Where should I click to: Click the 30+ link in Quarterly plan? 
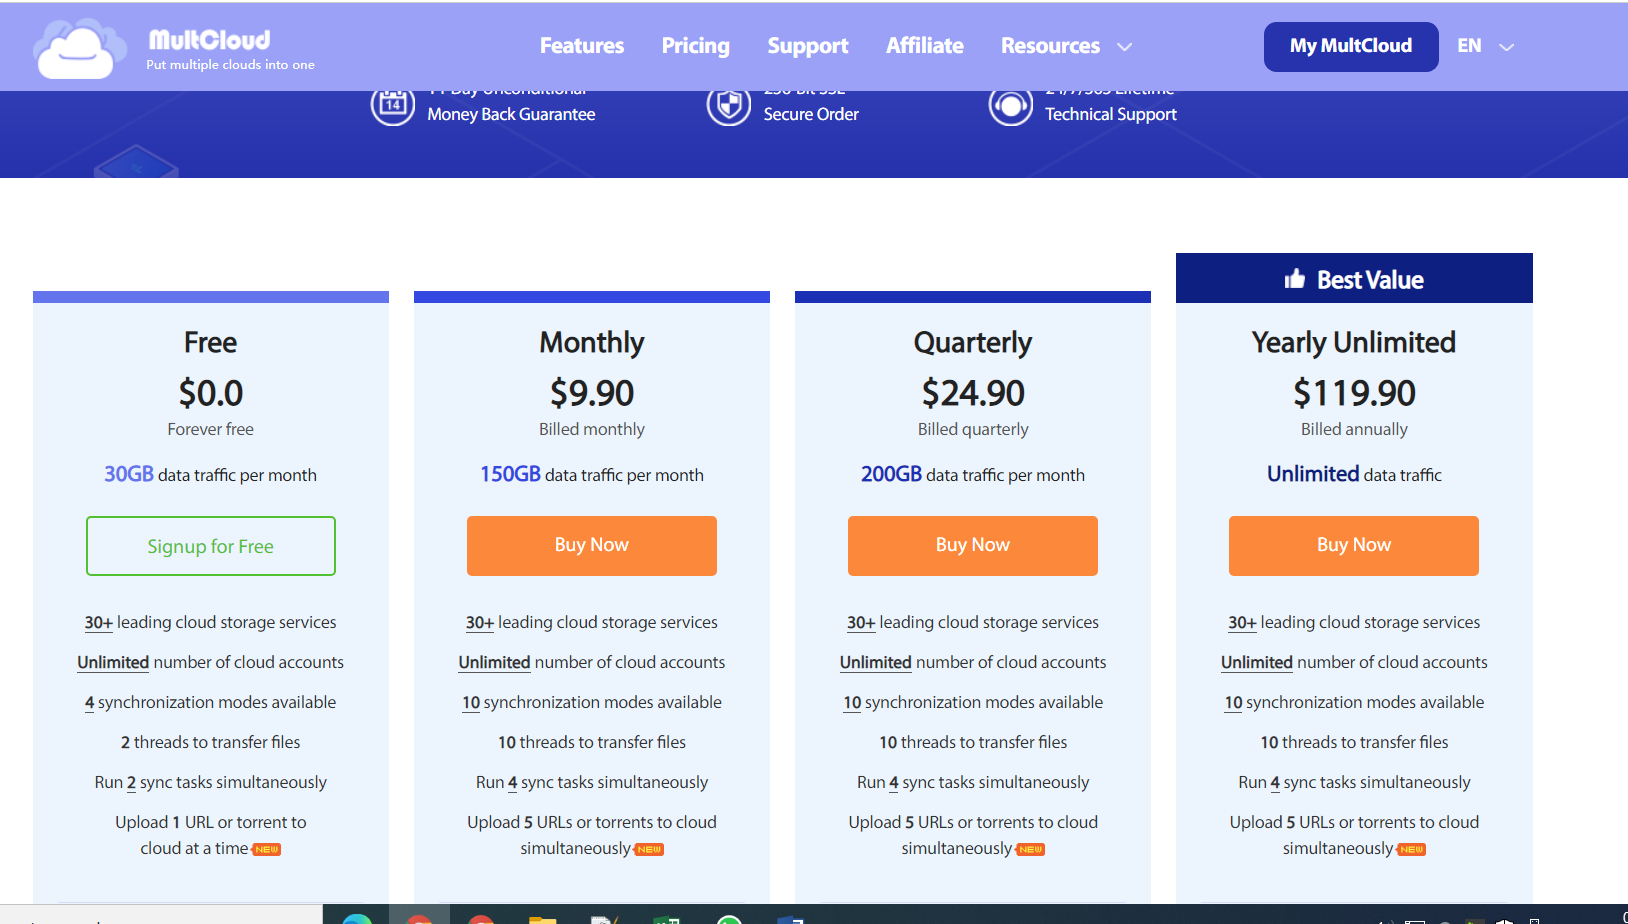pyautogui.click(x=861, y=623)
